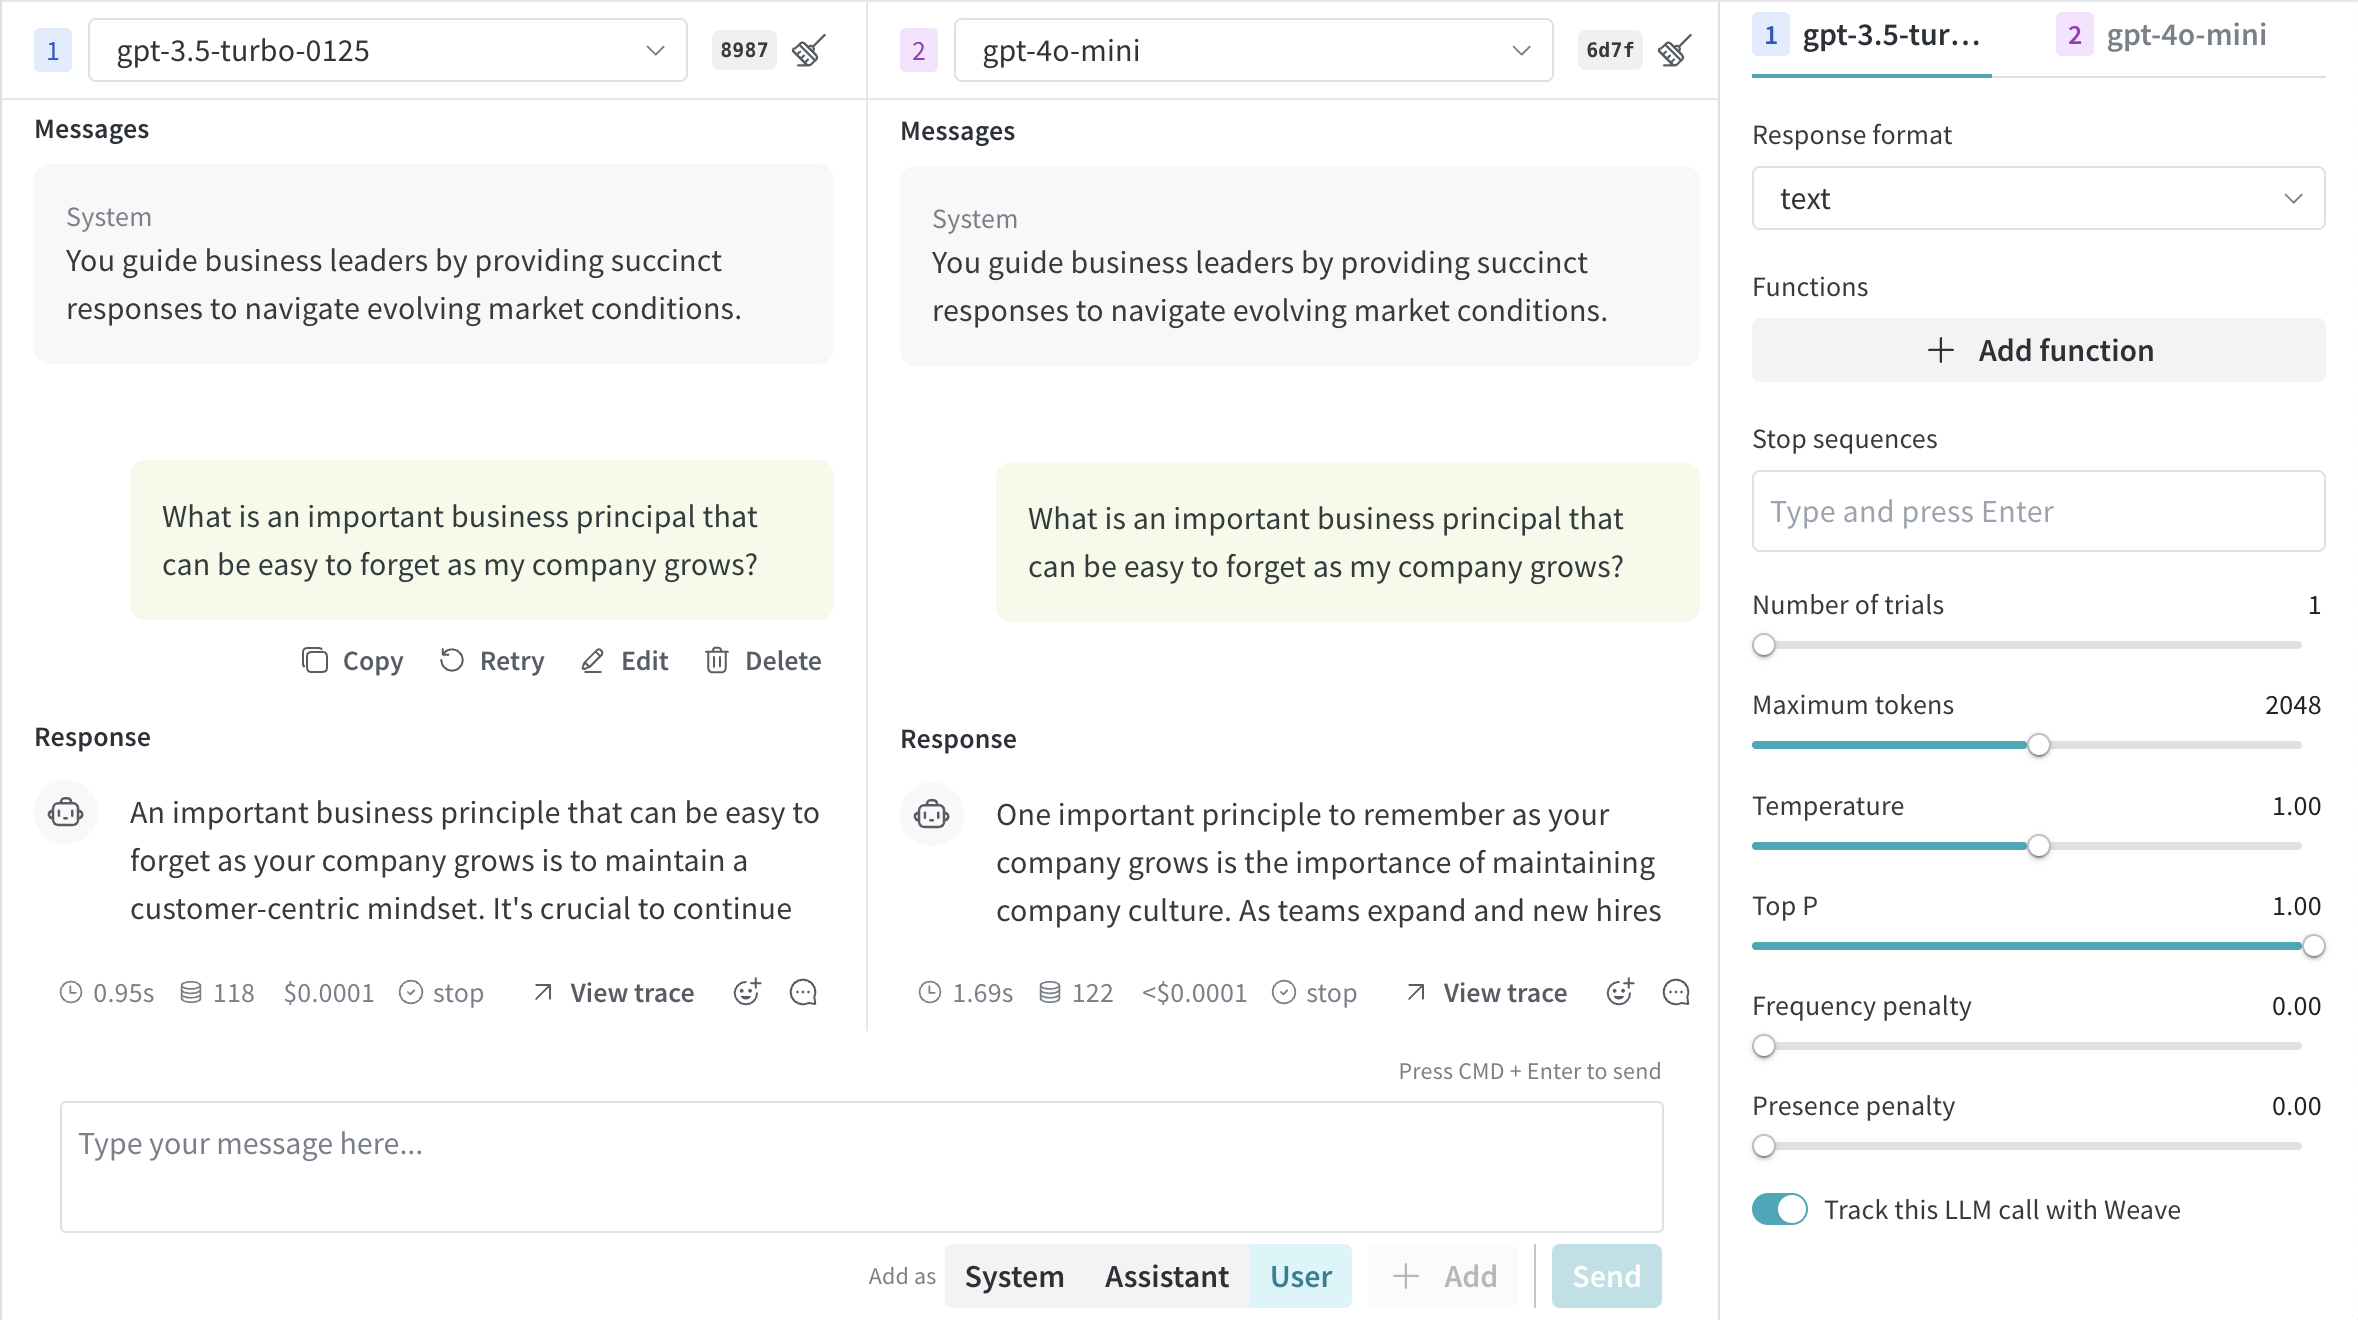Select User as the message role
Image resolution: width=2358 pixels, height=1320 pixels.
tap(1300, 1276)
